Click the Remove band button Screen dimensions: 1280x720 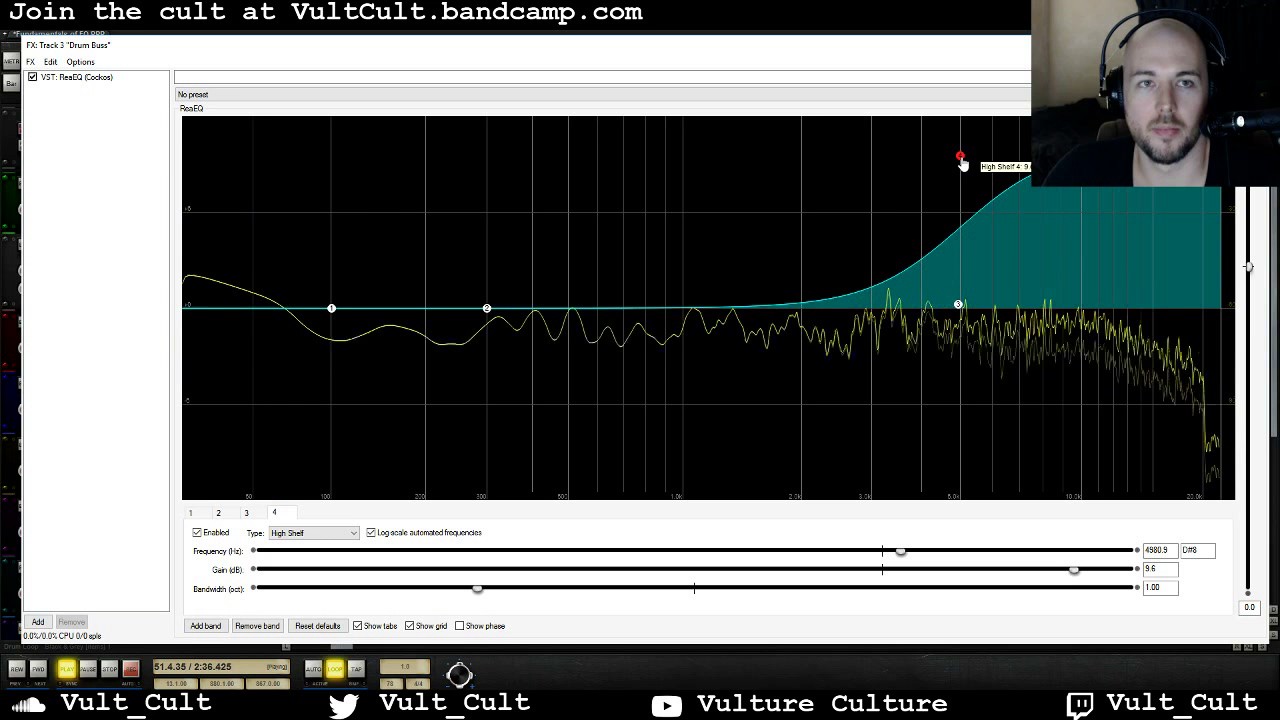point(257,626)
